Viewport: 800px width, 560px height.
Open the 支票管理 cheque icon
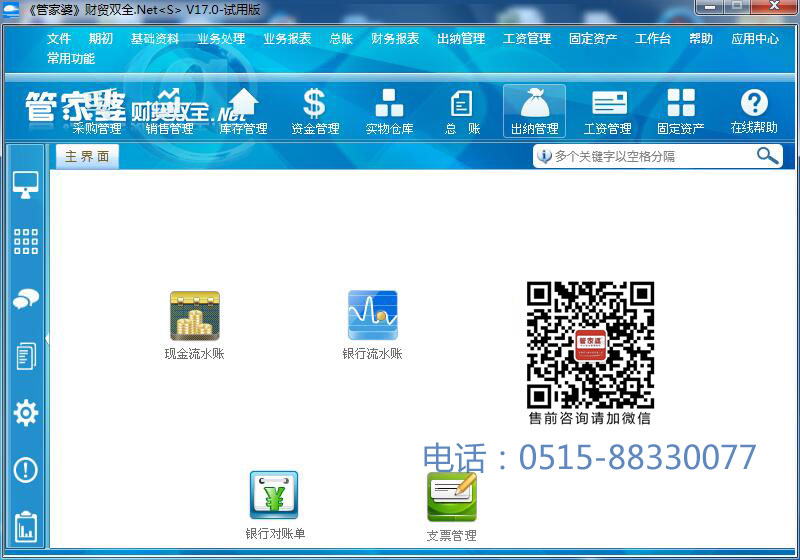pos(452,496)
